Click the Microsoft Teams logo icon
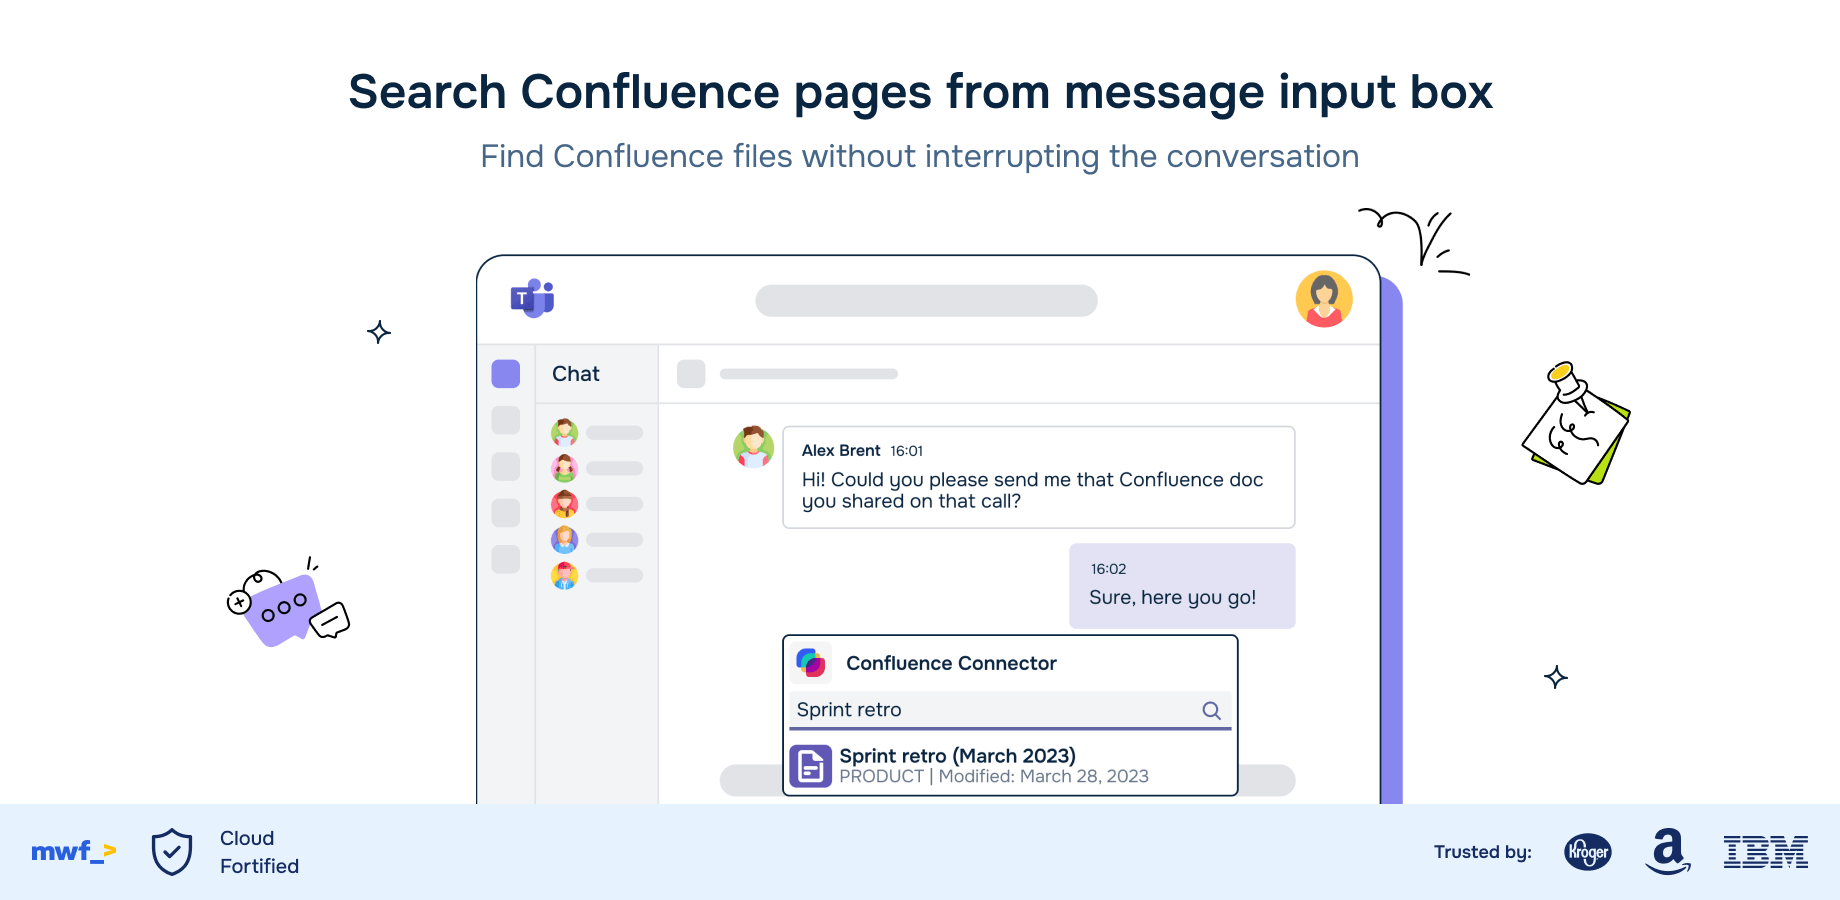 pos(532,298)
